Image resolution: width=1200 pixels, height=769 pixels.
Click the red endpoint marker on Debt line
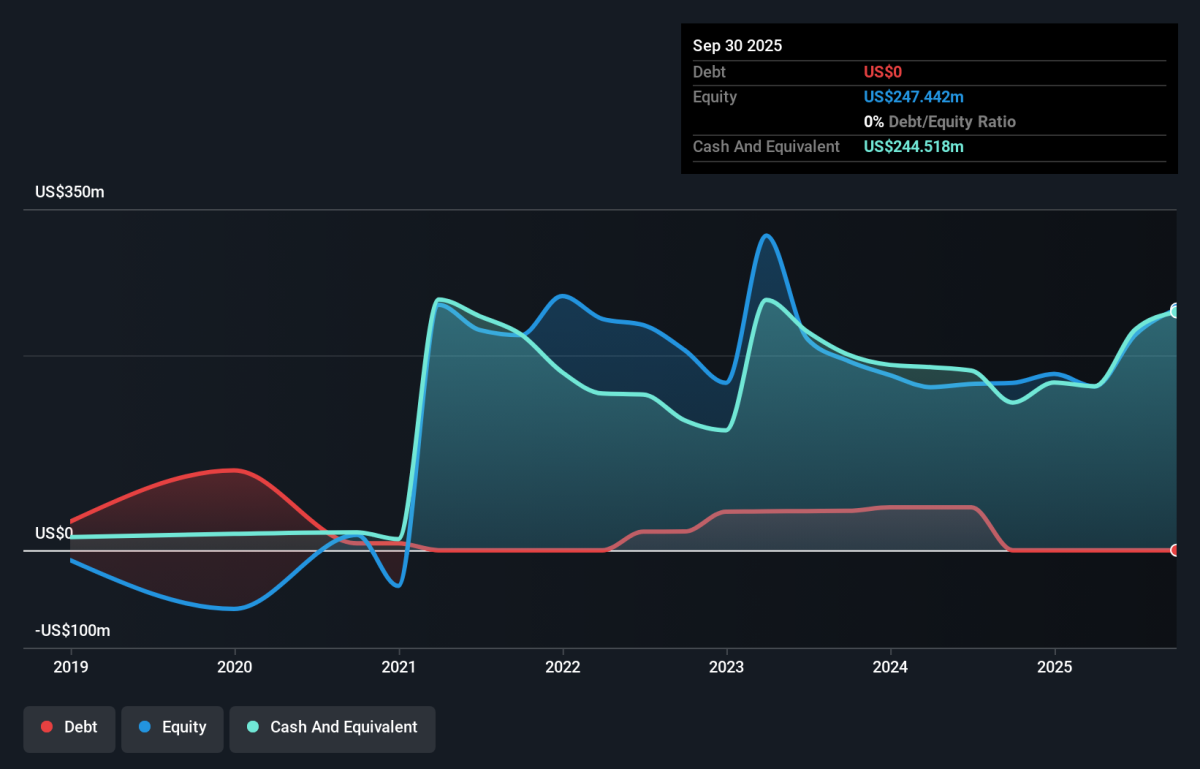pos(1176,550)
